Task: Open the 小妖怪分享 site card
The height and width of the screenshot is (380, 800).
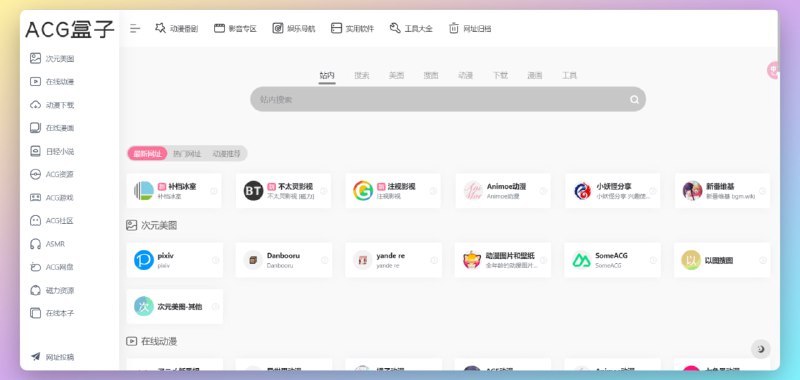Action: click(x=613, y=191)
